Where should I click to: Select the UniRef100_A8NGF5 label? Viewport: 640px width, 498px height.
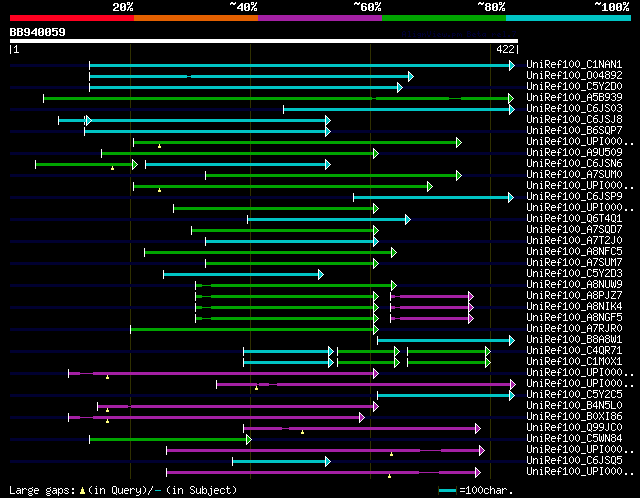point(574,318)
